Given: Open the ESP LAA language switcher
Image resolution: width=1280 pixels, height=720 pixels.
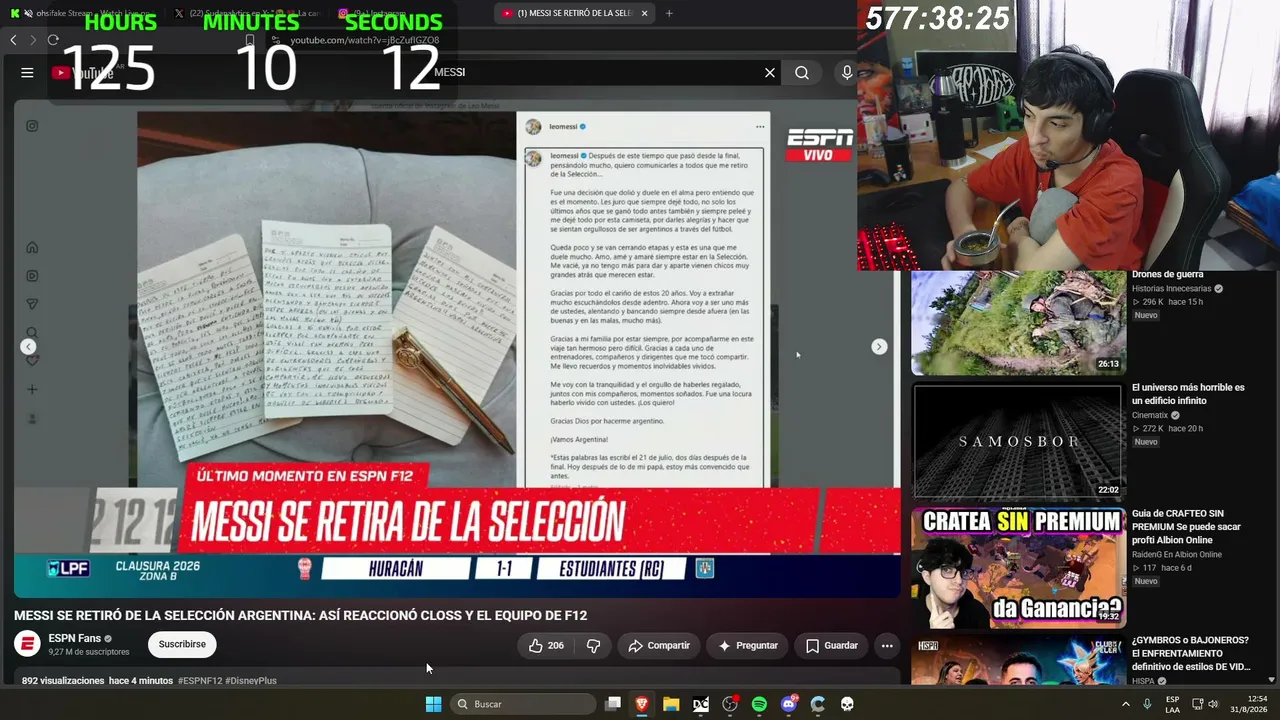Looking at the screenshot, I should tap(1172, 704).
